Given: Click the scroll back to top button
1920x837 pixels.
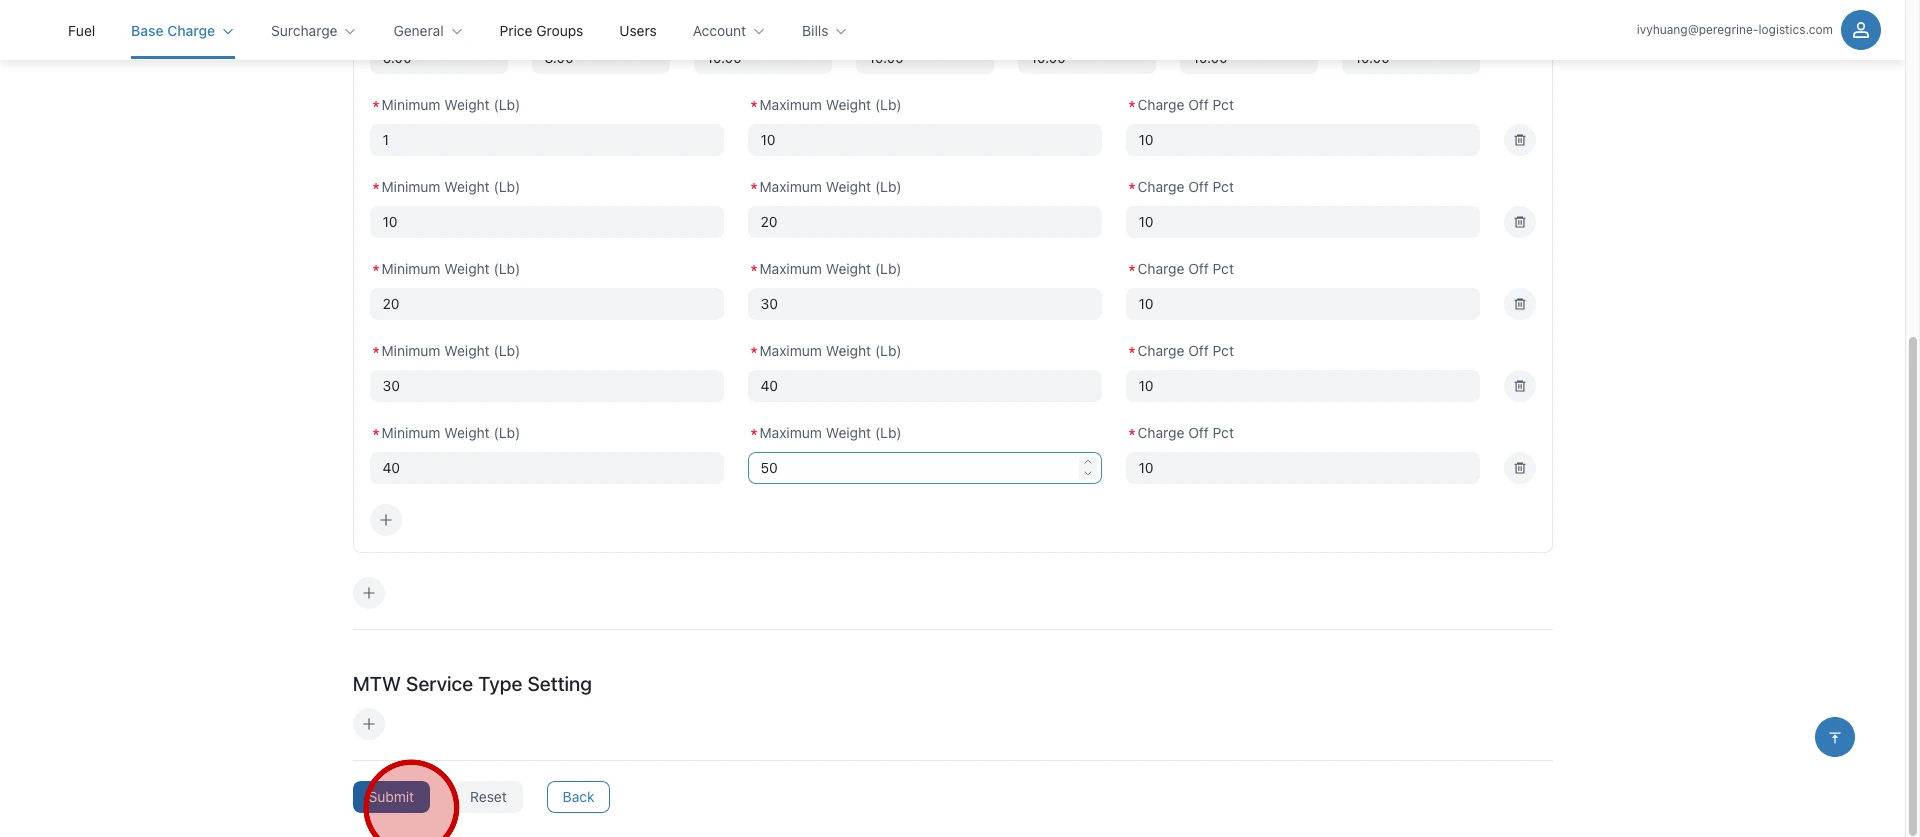Looking at the screenshot, I should pyautogui.click(x=1834, y=737).
